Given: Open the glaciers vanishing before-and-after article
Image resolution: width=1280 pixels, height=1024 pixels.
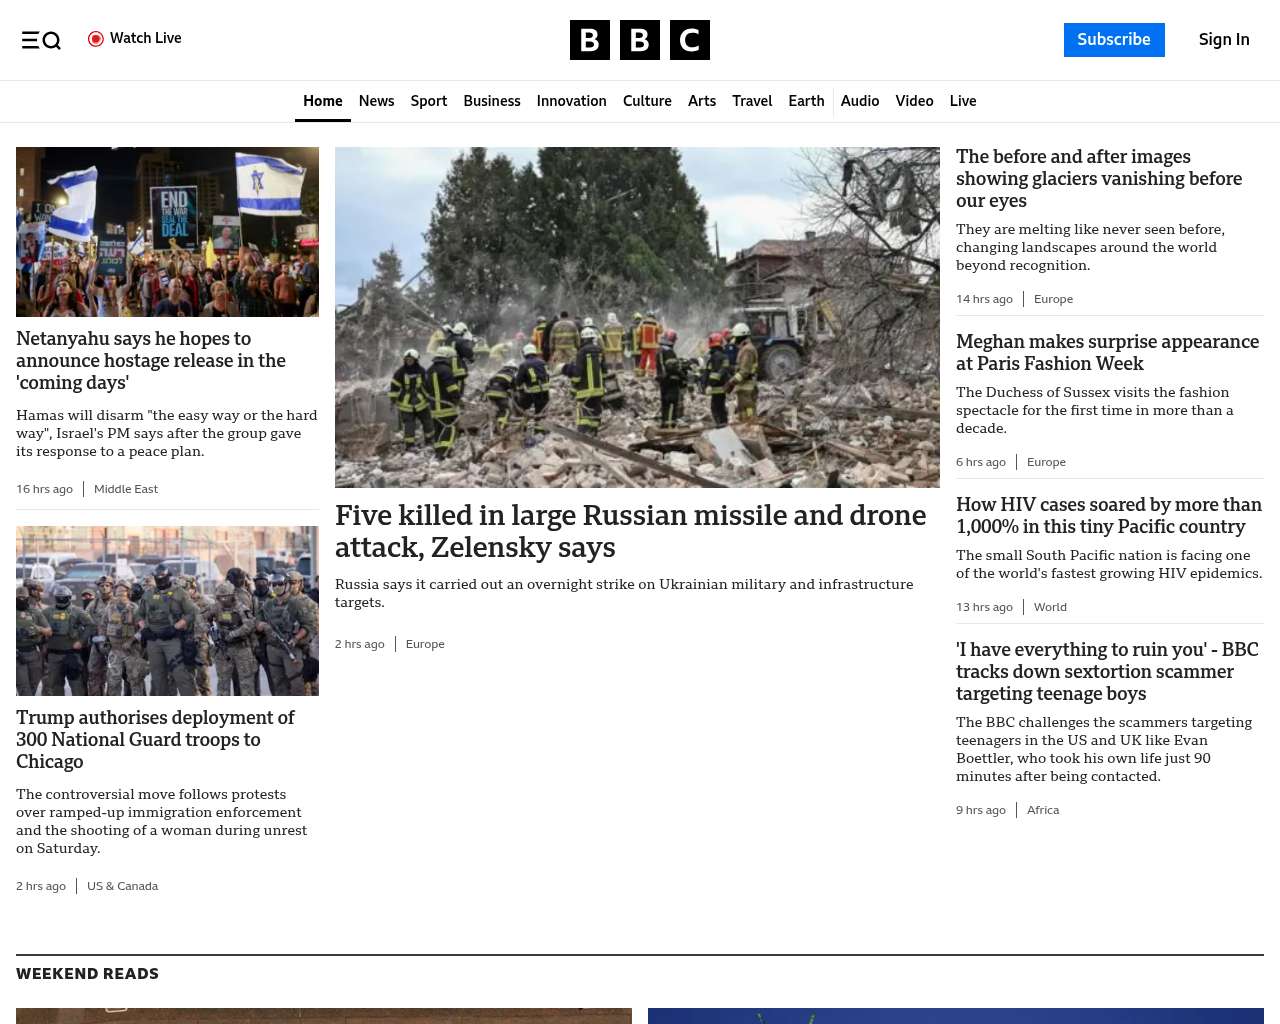Looking at the screenshot, I should (1098, 179).
